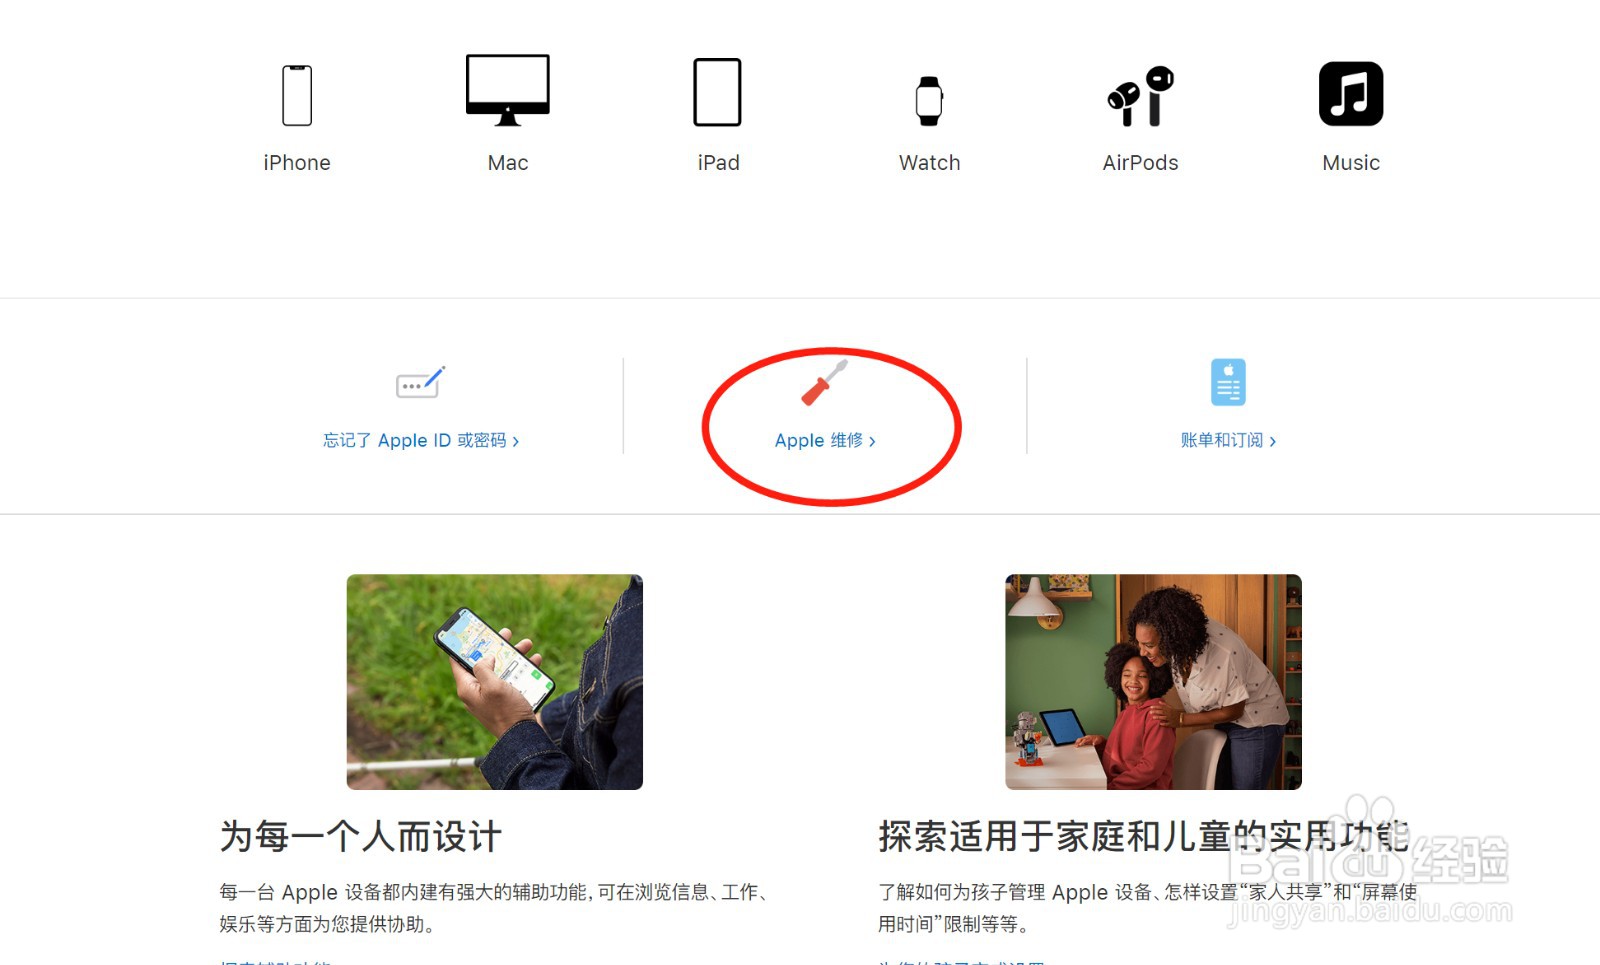Open the iPad support label

pyautogui.click(x=718, y=163)
